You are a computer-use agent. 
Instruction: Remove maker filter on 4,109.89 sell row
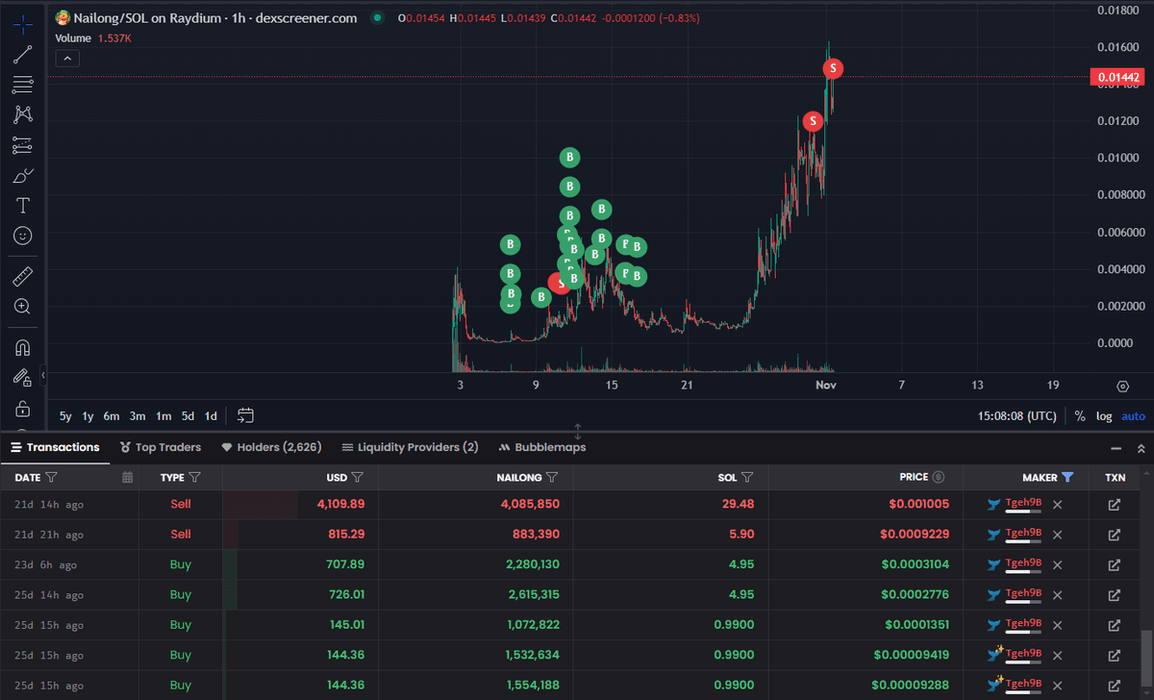click(x=1057, y=504)
